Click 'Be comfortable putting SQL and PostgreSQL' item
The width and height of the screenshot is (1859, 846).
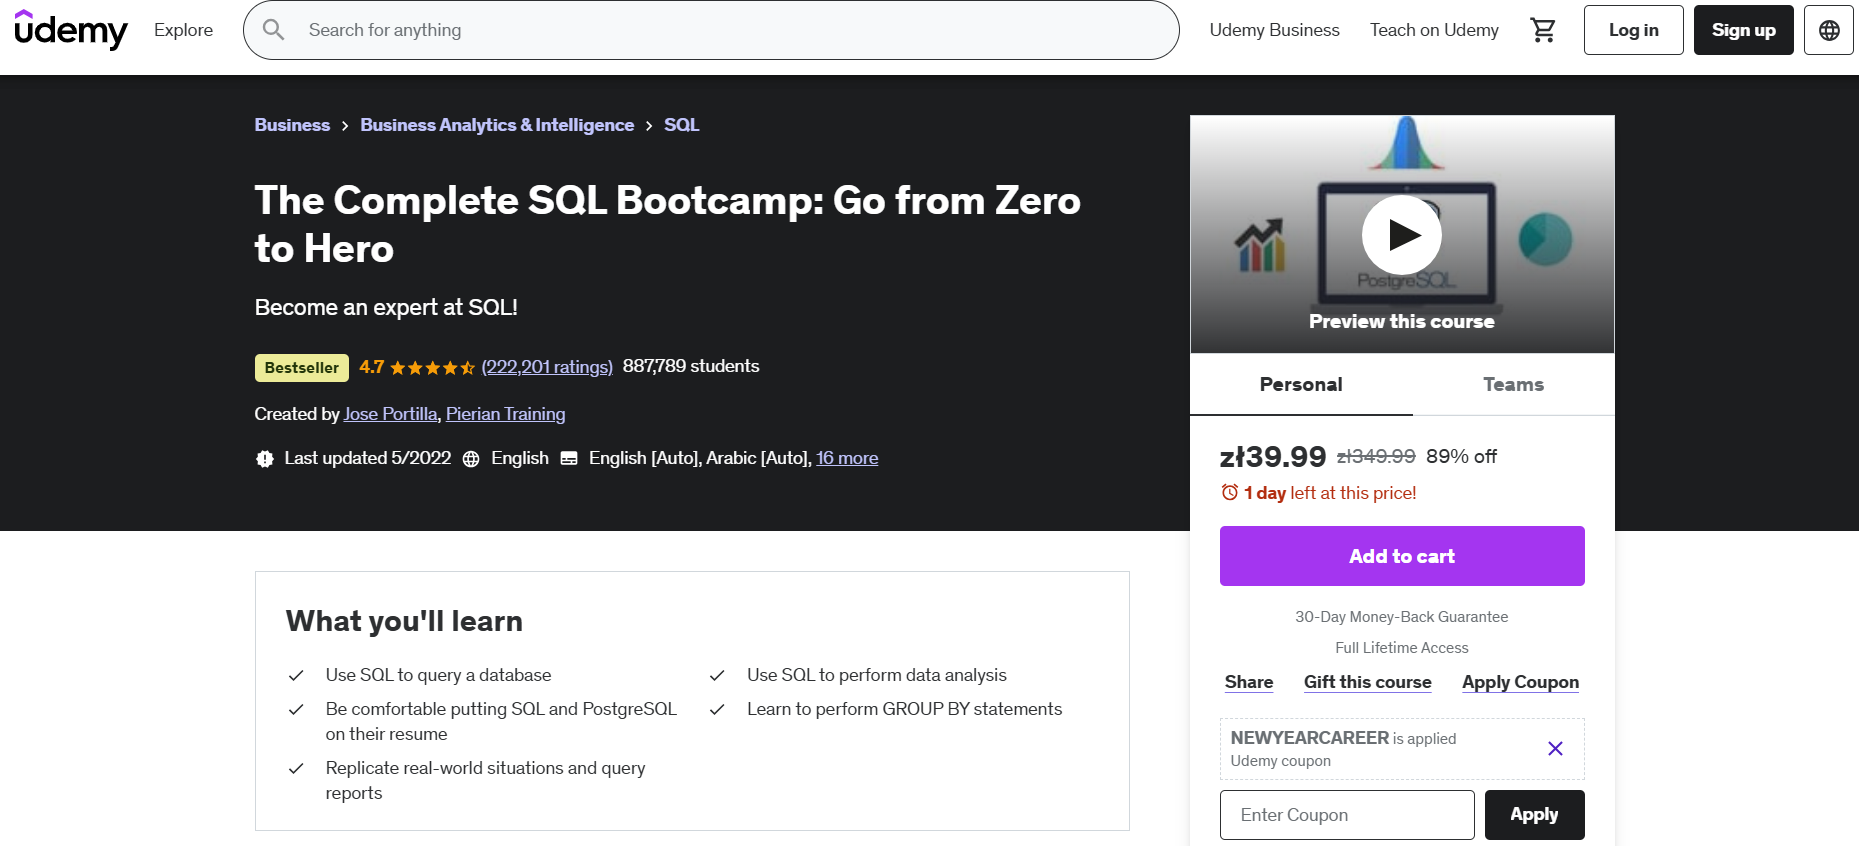click(x=501, y=721)
